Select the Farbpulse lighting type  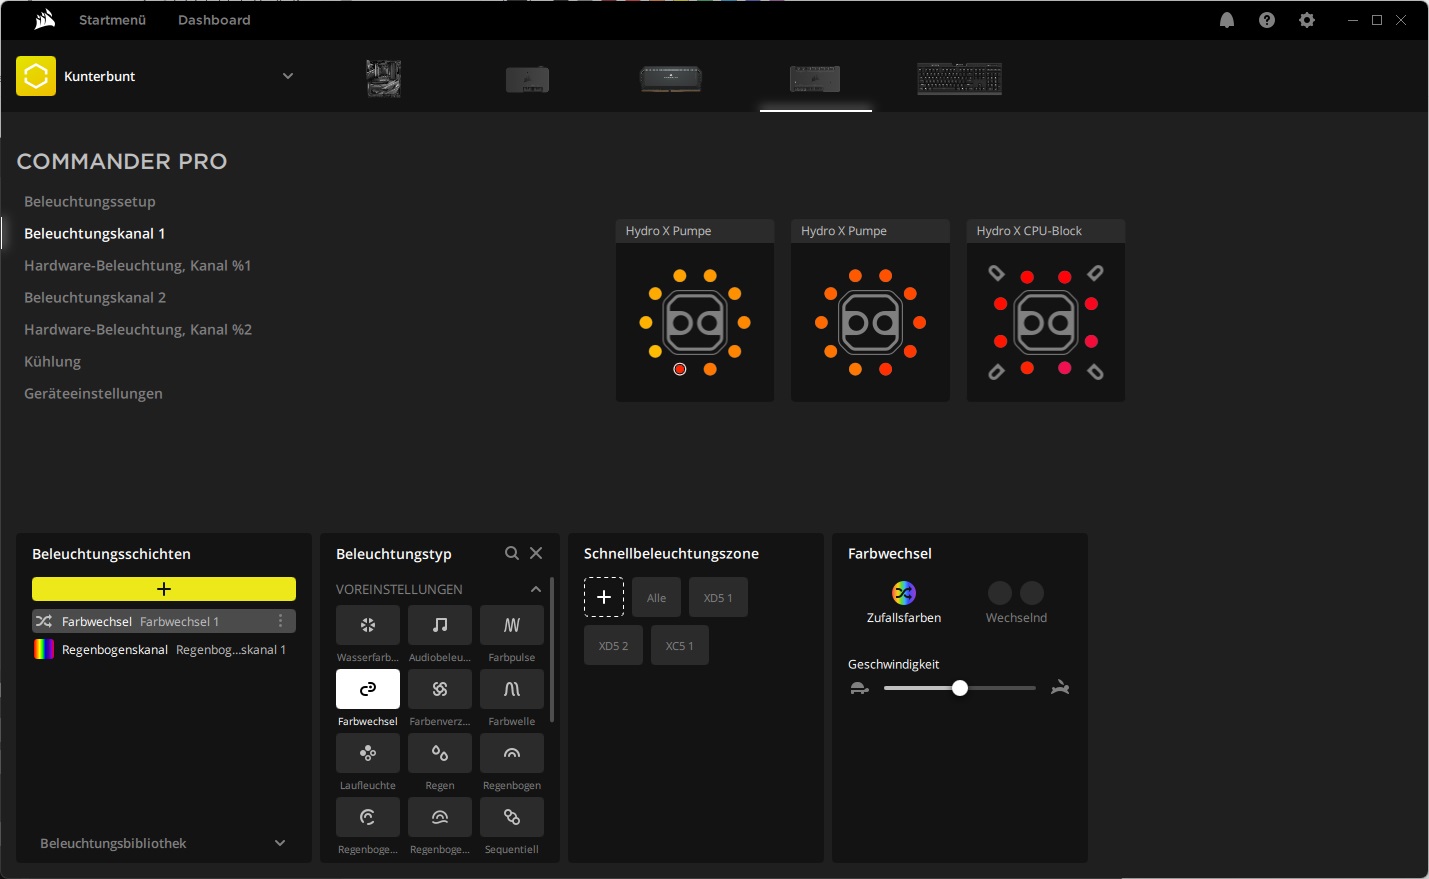pos(512,625)
